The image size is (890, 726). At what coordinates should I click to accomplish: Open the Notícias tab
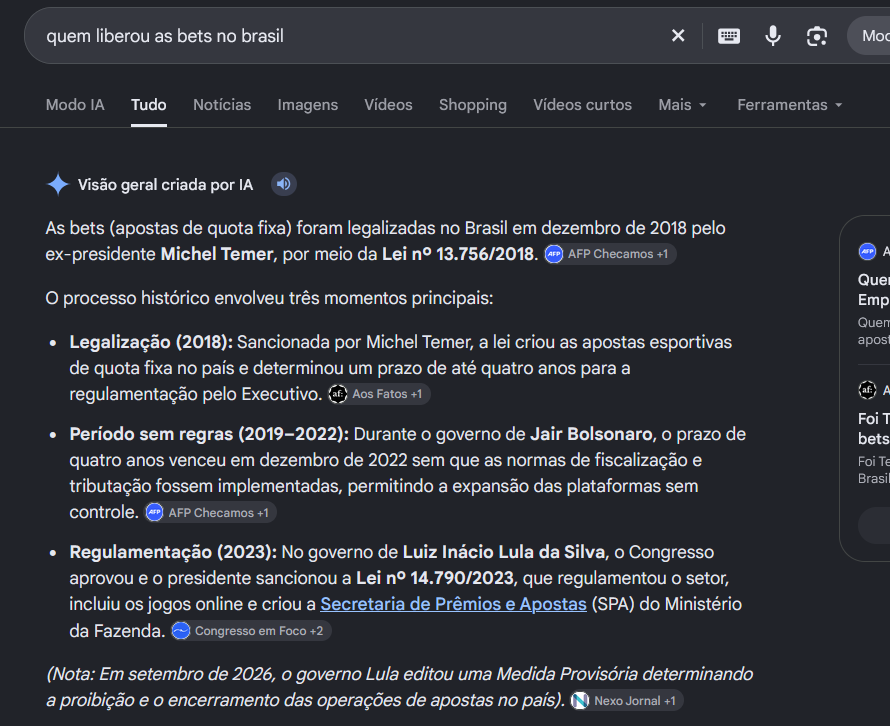pos(222,105)
